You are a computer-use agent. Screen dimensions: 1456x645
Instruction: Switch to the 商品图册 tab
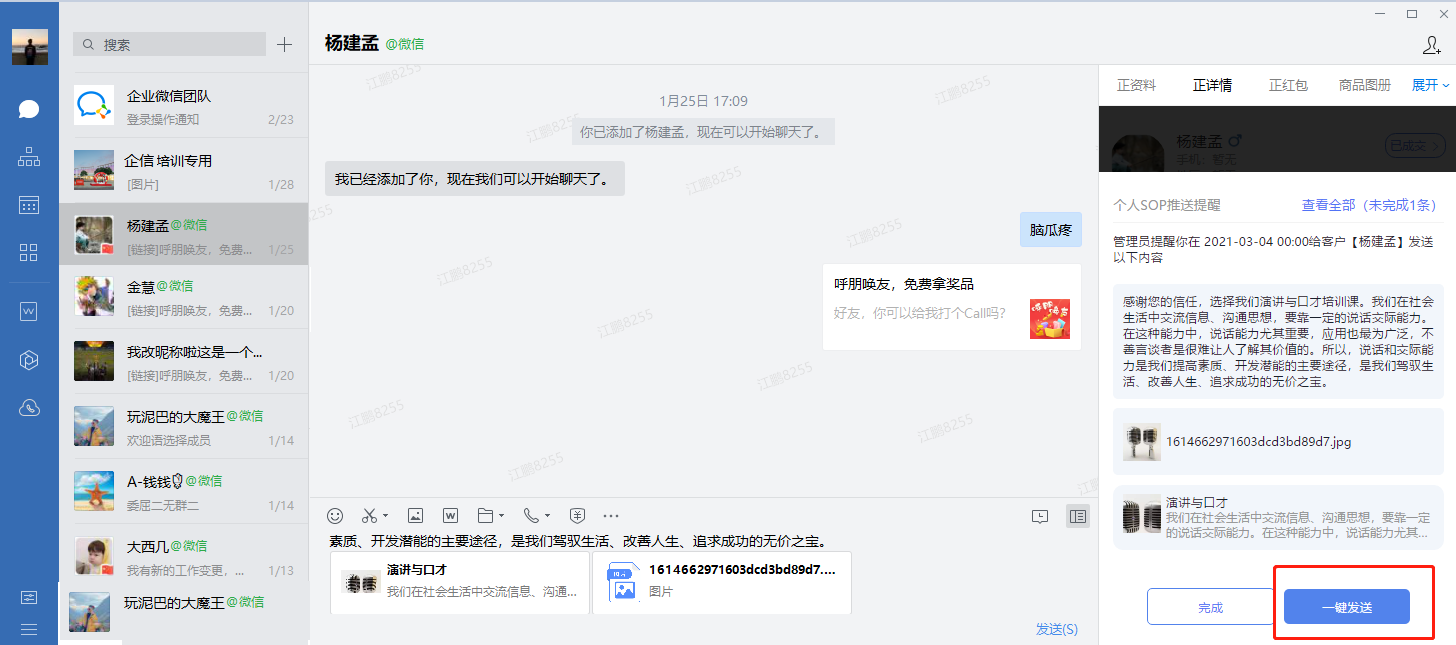[x=1365, y=85]
